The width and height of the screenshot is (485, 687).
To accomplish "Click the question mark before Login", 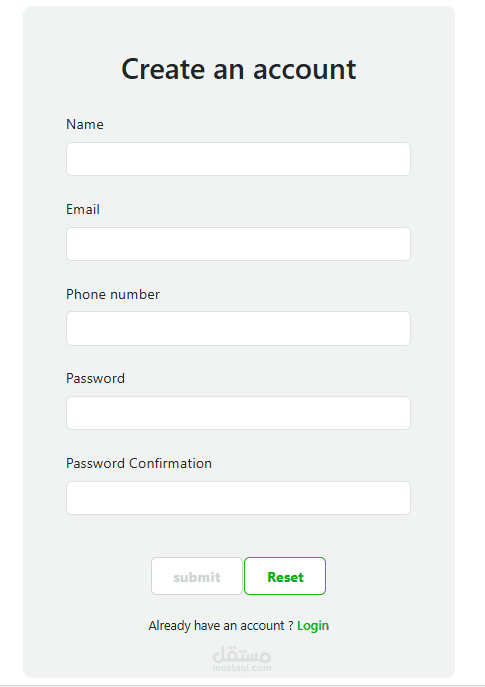I will pos(291,626).
